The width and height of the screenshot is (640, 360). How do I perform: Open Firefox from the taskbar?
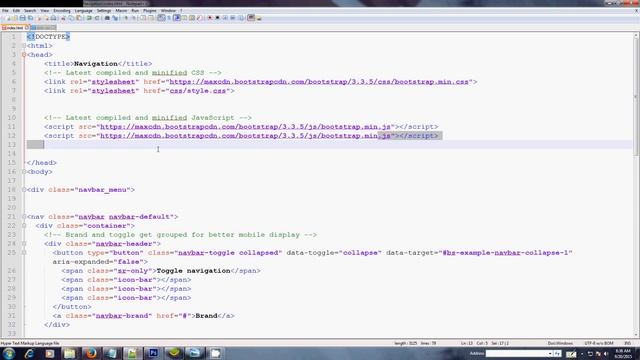[91, 353]
